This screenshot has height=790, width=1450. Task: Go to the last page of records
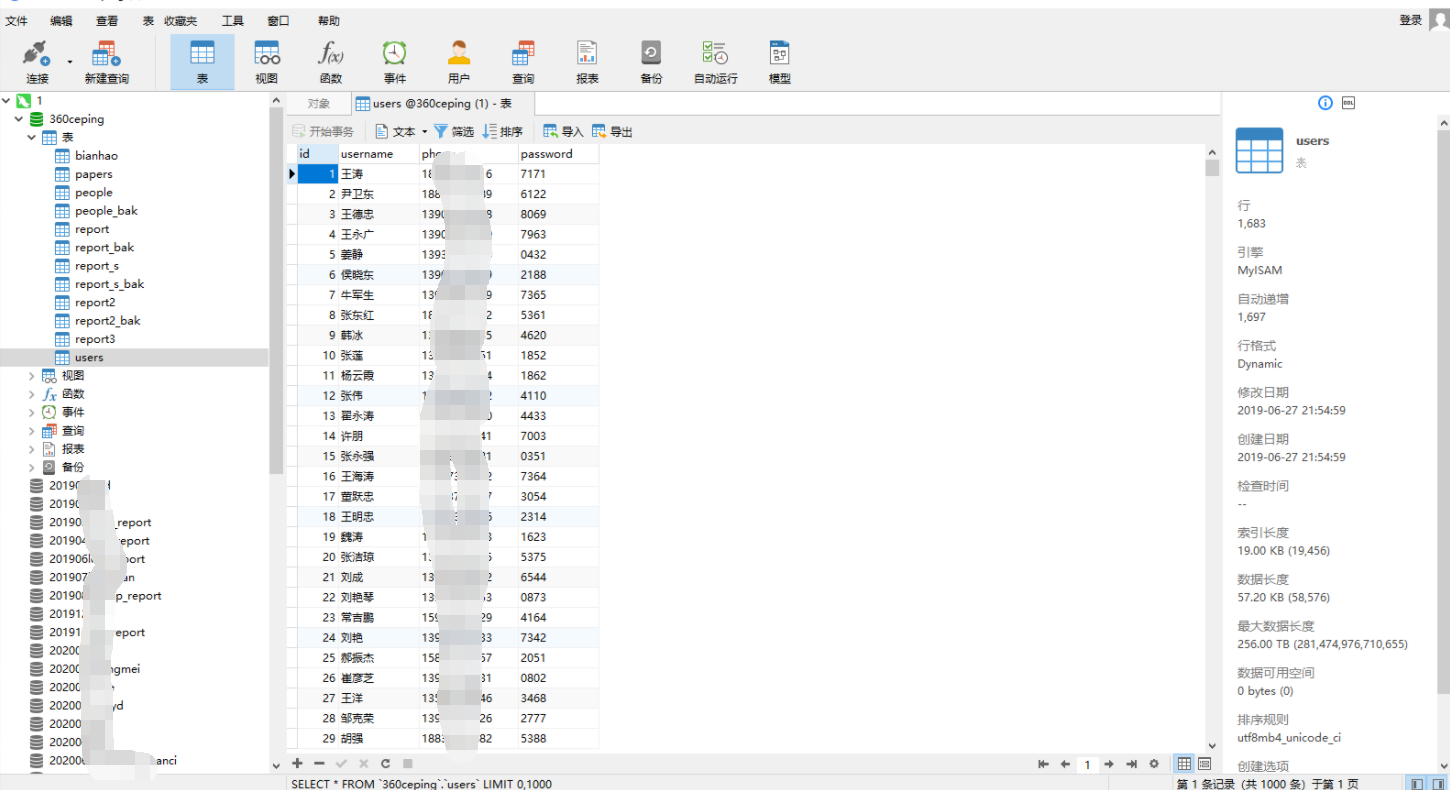coord(1131,764)
